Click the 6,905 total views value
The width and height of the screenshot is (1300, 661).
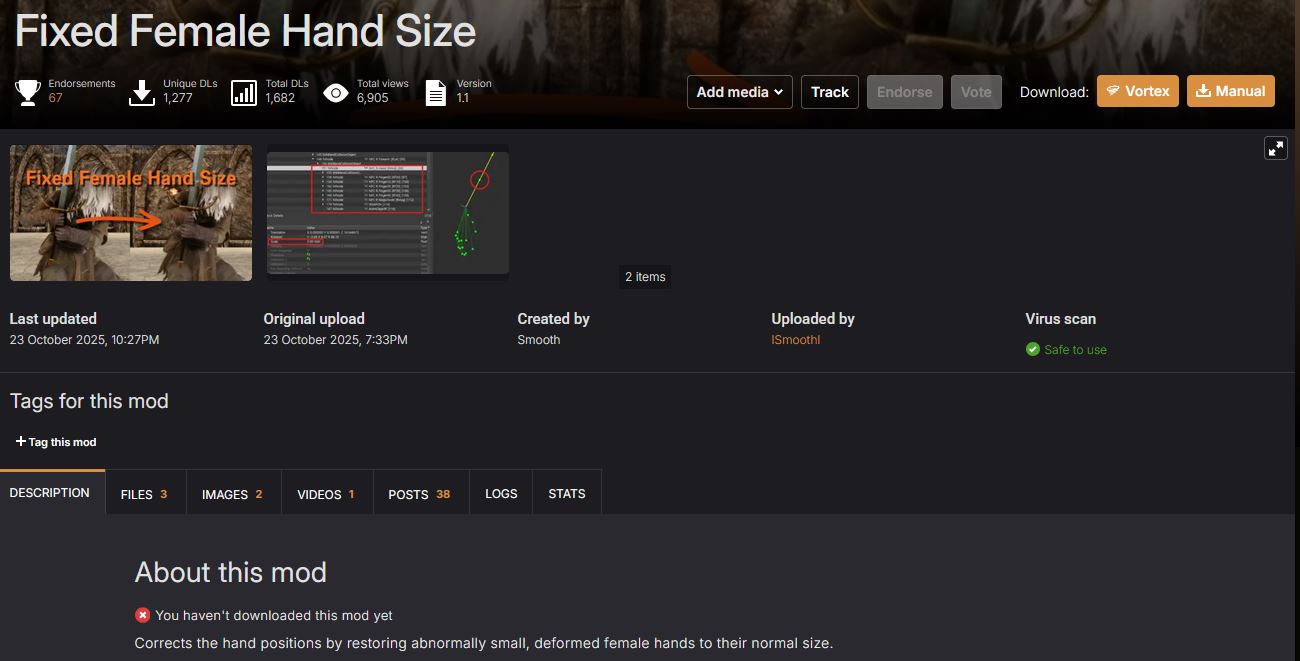tap(372, 98)
